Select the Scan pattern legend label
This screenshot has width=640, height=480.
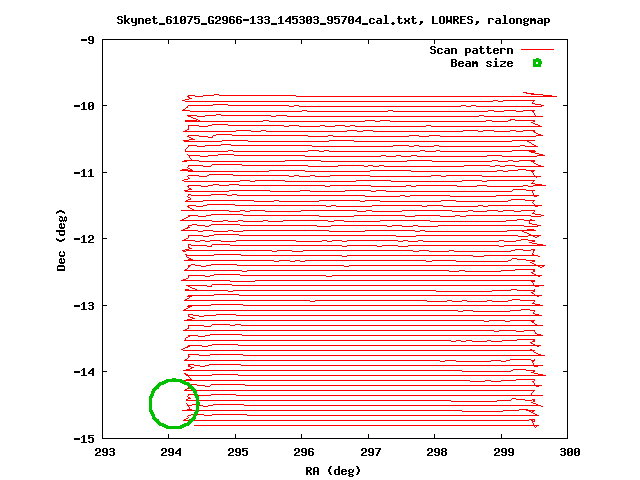click(x=471, y=50)
